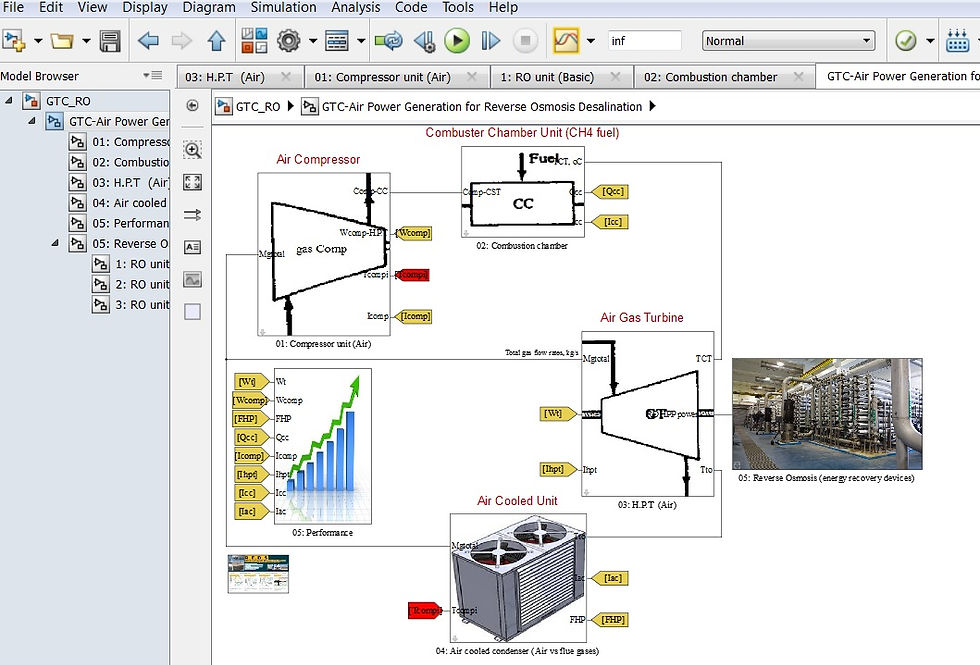Screen dimensions: 980x665
Task: Create a new model from the toolbar
Action: click(x=14, y=41)
